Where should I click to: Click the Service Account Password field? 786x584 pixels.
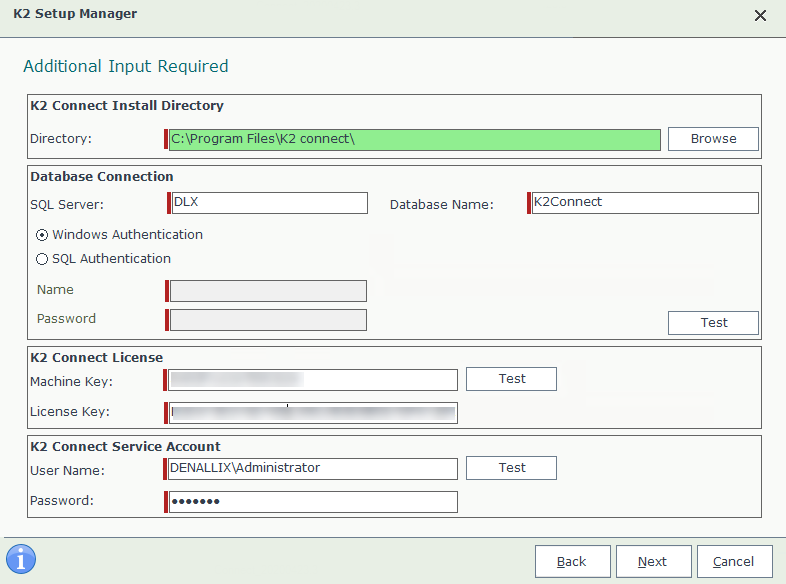(x=313, y=502)
